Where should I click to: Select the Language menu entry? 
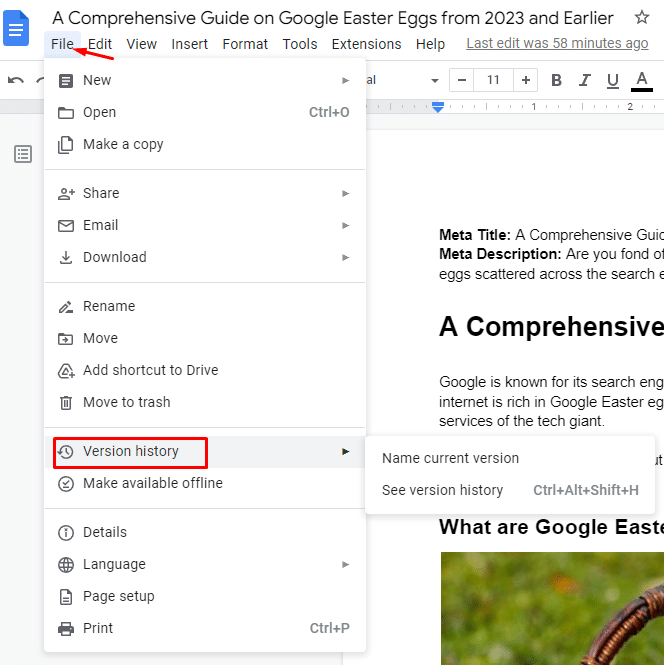click(205, 564)
